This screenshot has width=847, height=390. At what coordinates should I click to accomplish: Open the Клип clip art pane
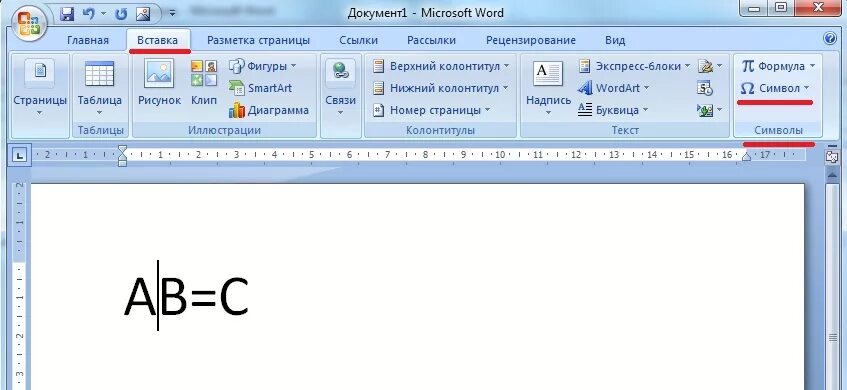[204, 83]
